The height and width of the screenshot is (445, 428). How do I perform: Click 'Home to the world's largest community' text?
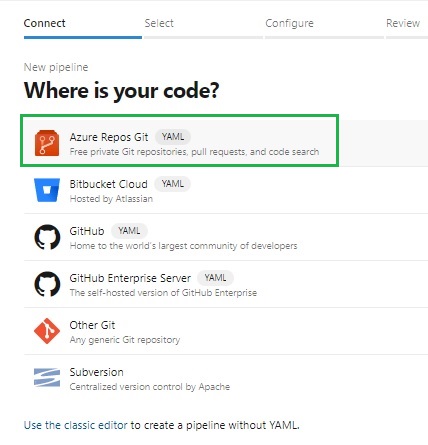[x=183, y=246]
